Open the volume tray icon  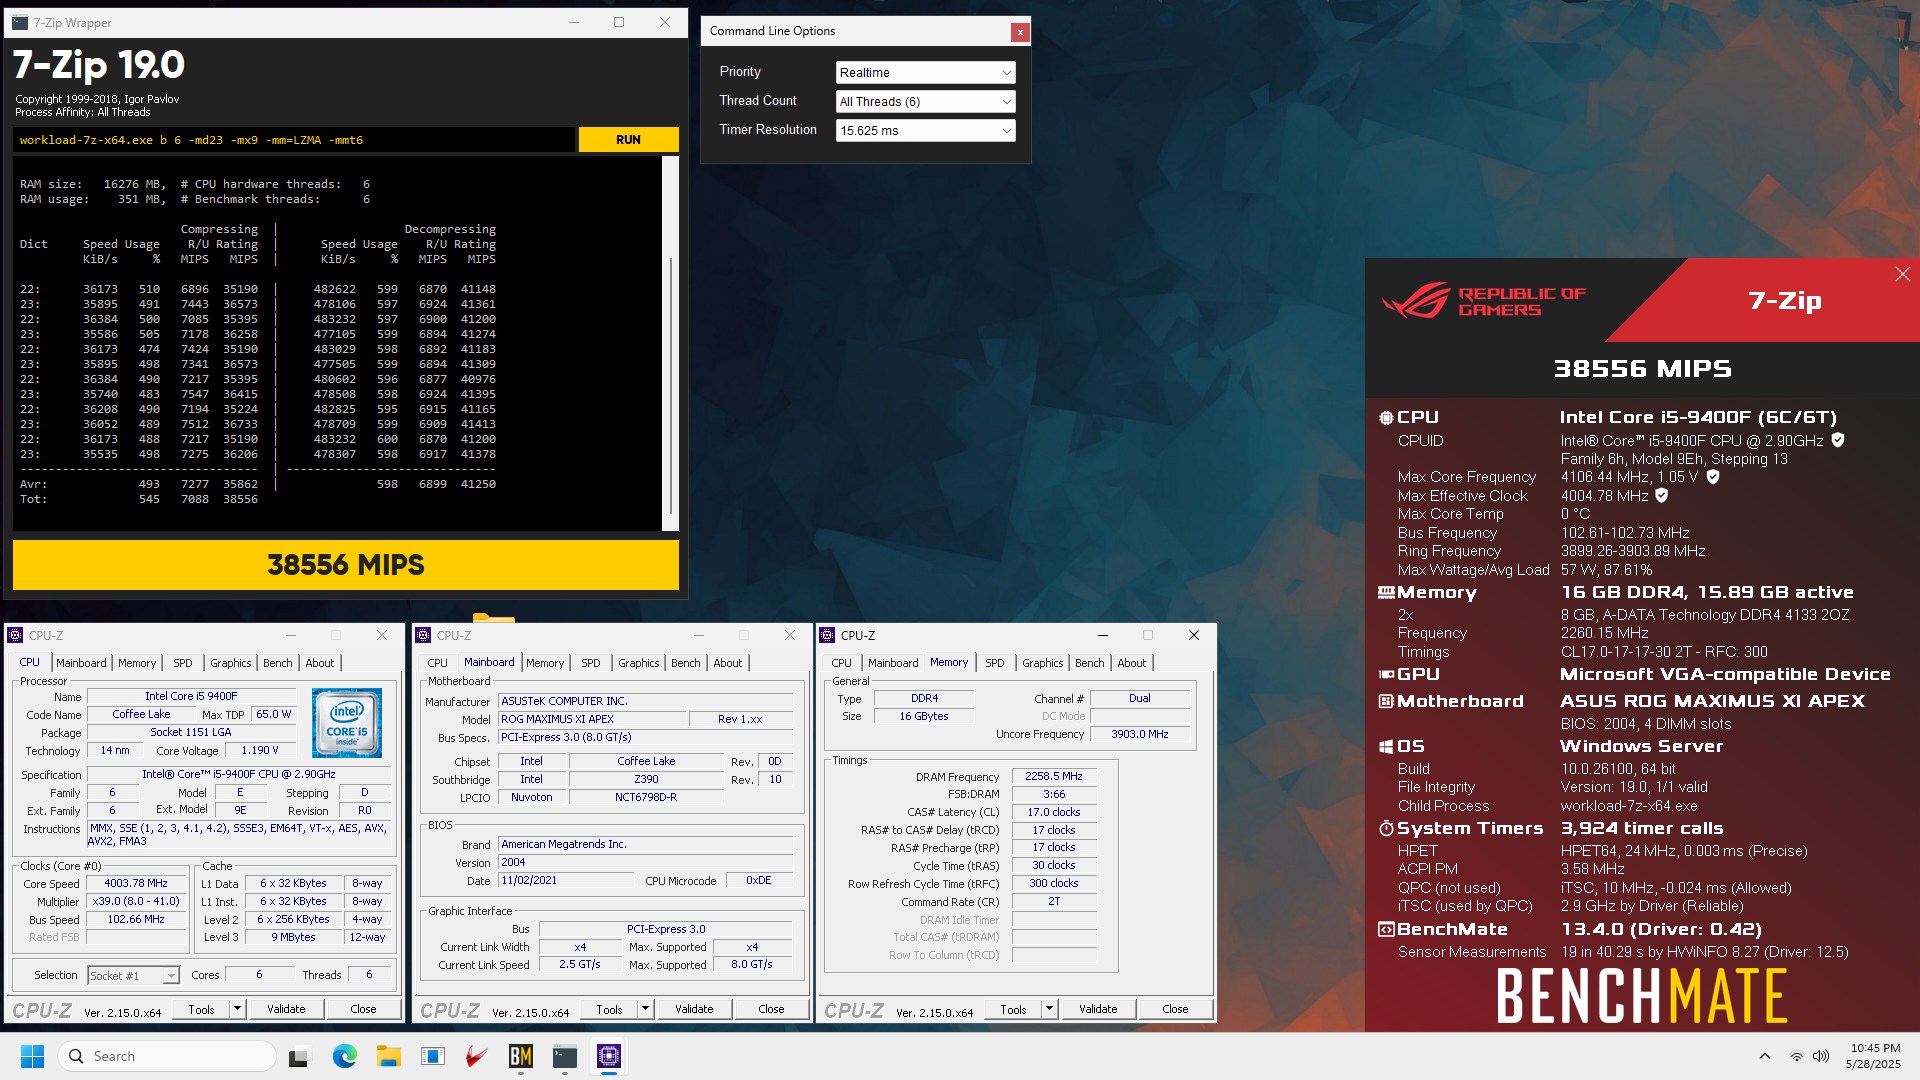click(x=1821, y=1056)
